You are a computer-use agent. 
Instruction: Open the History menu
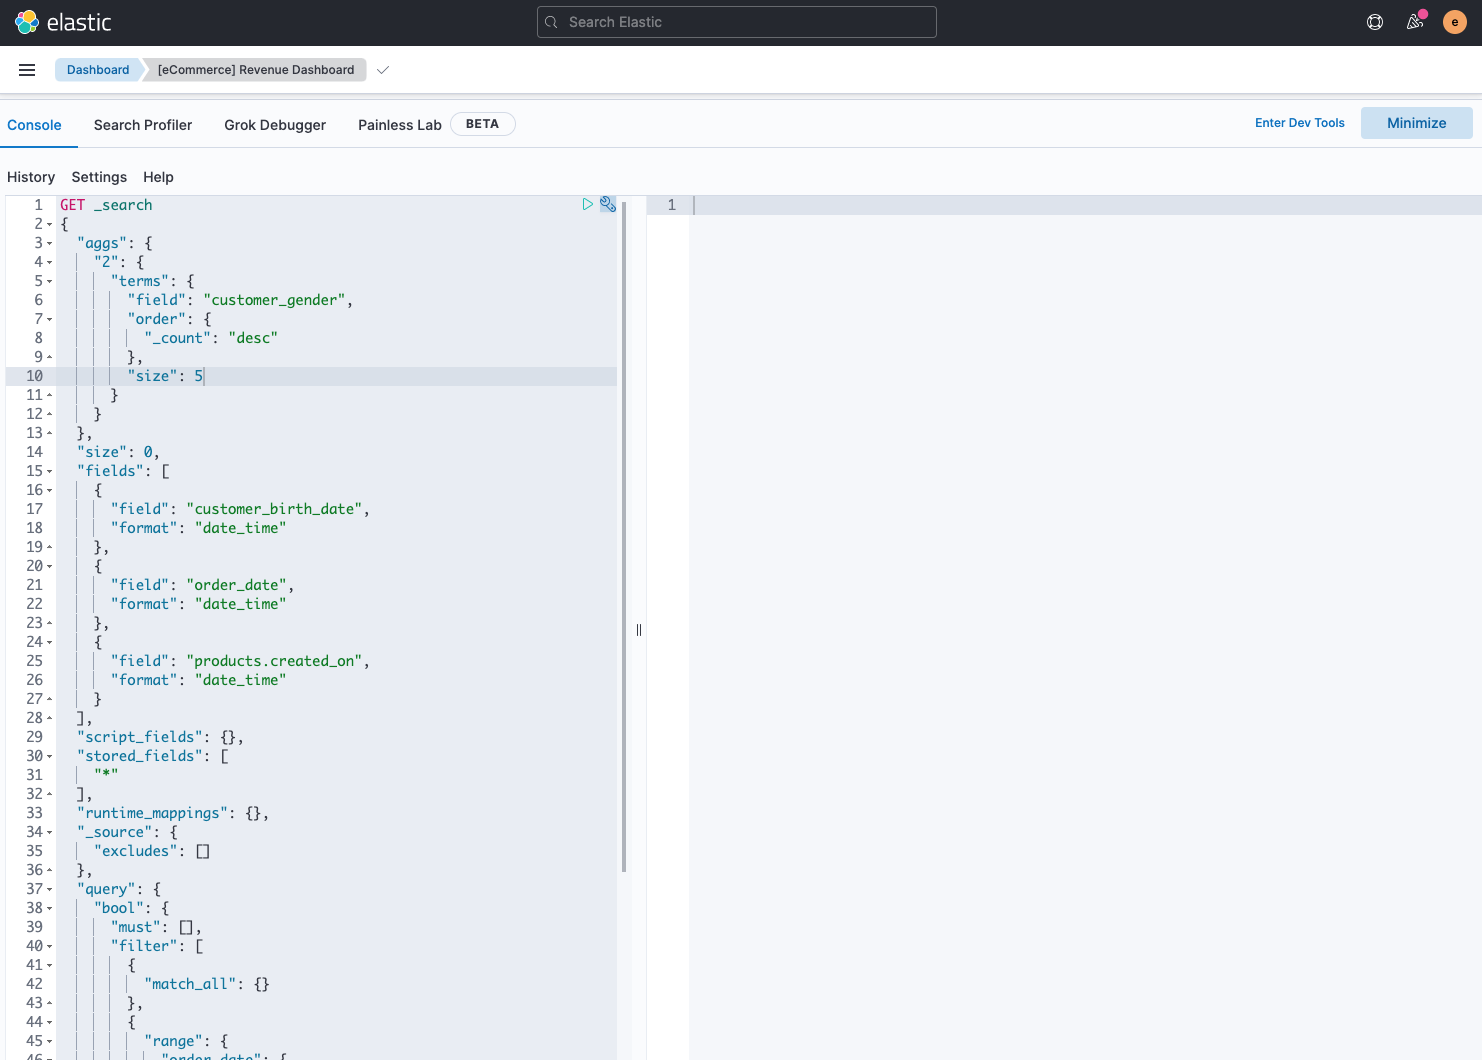pos(31,177)
